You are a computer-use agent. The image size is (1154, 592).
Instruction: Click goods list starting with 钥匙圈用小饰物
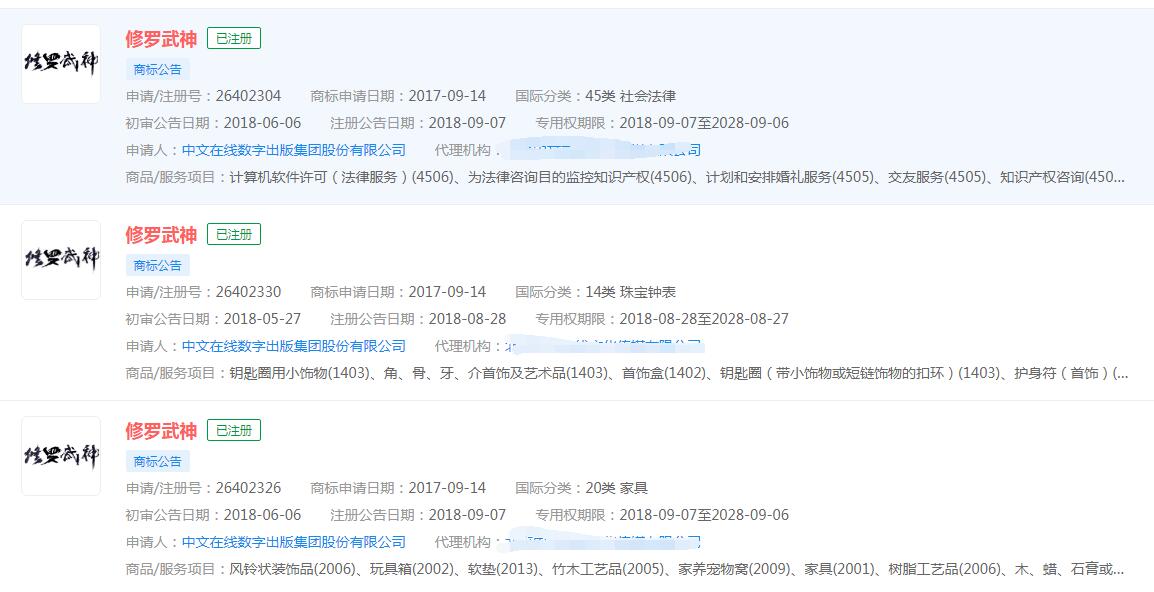tap(679, 373)
